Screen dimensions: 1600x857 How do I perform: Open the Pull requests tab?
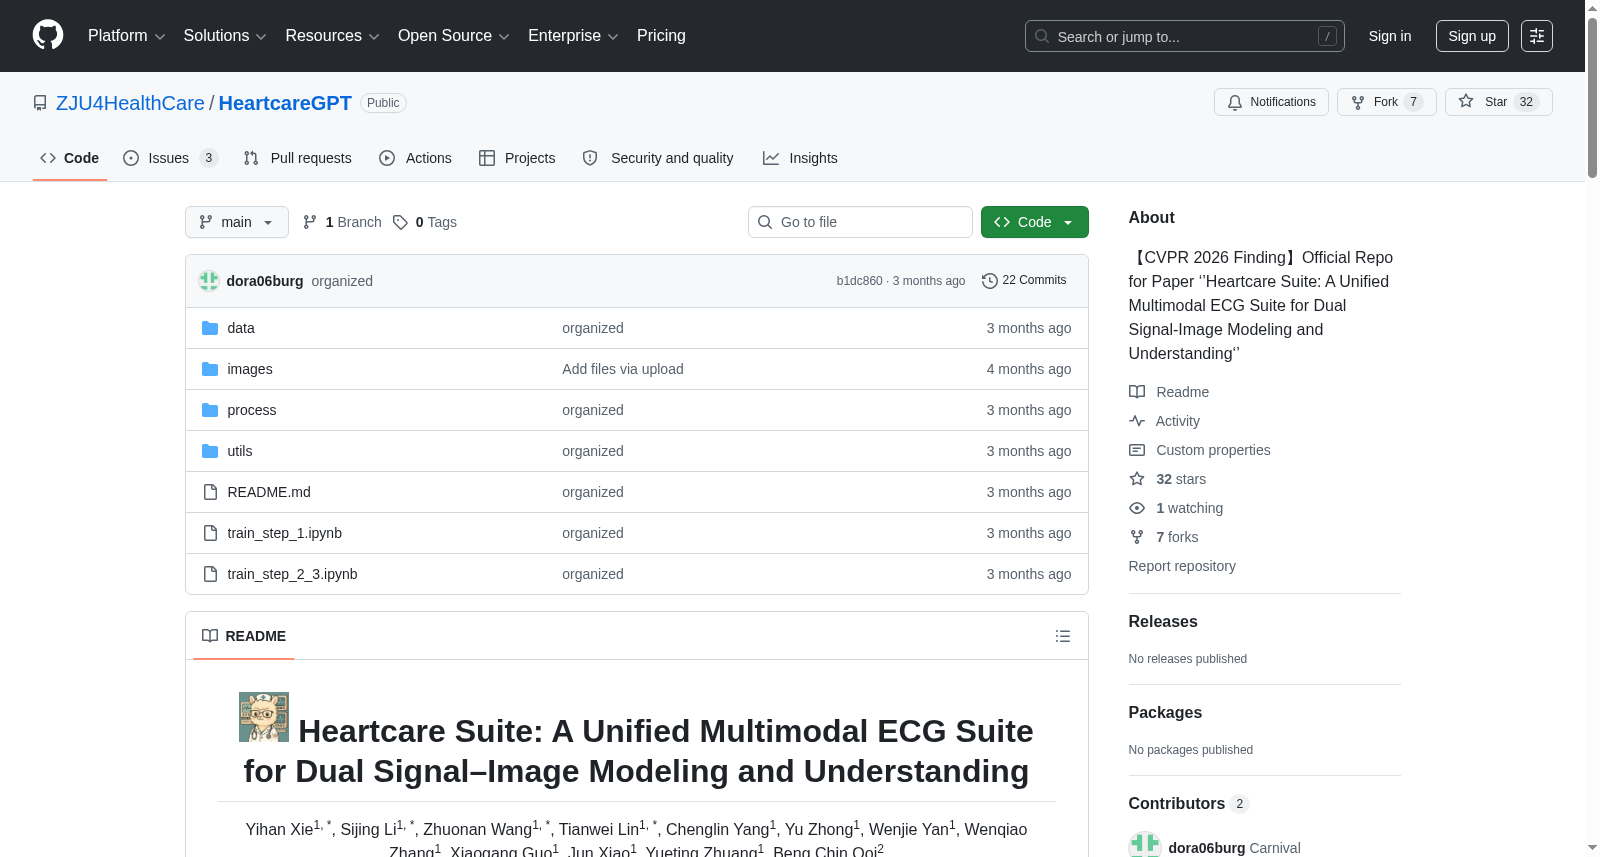[x=298, y=158]
